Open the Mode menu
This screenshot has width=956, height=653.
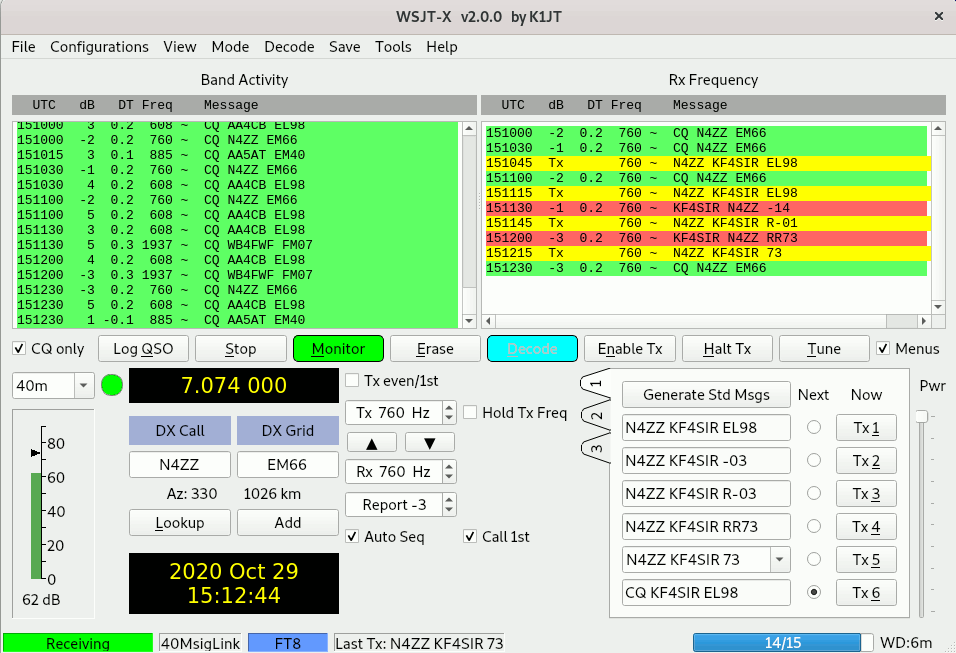pos(230,47)
